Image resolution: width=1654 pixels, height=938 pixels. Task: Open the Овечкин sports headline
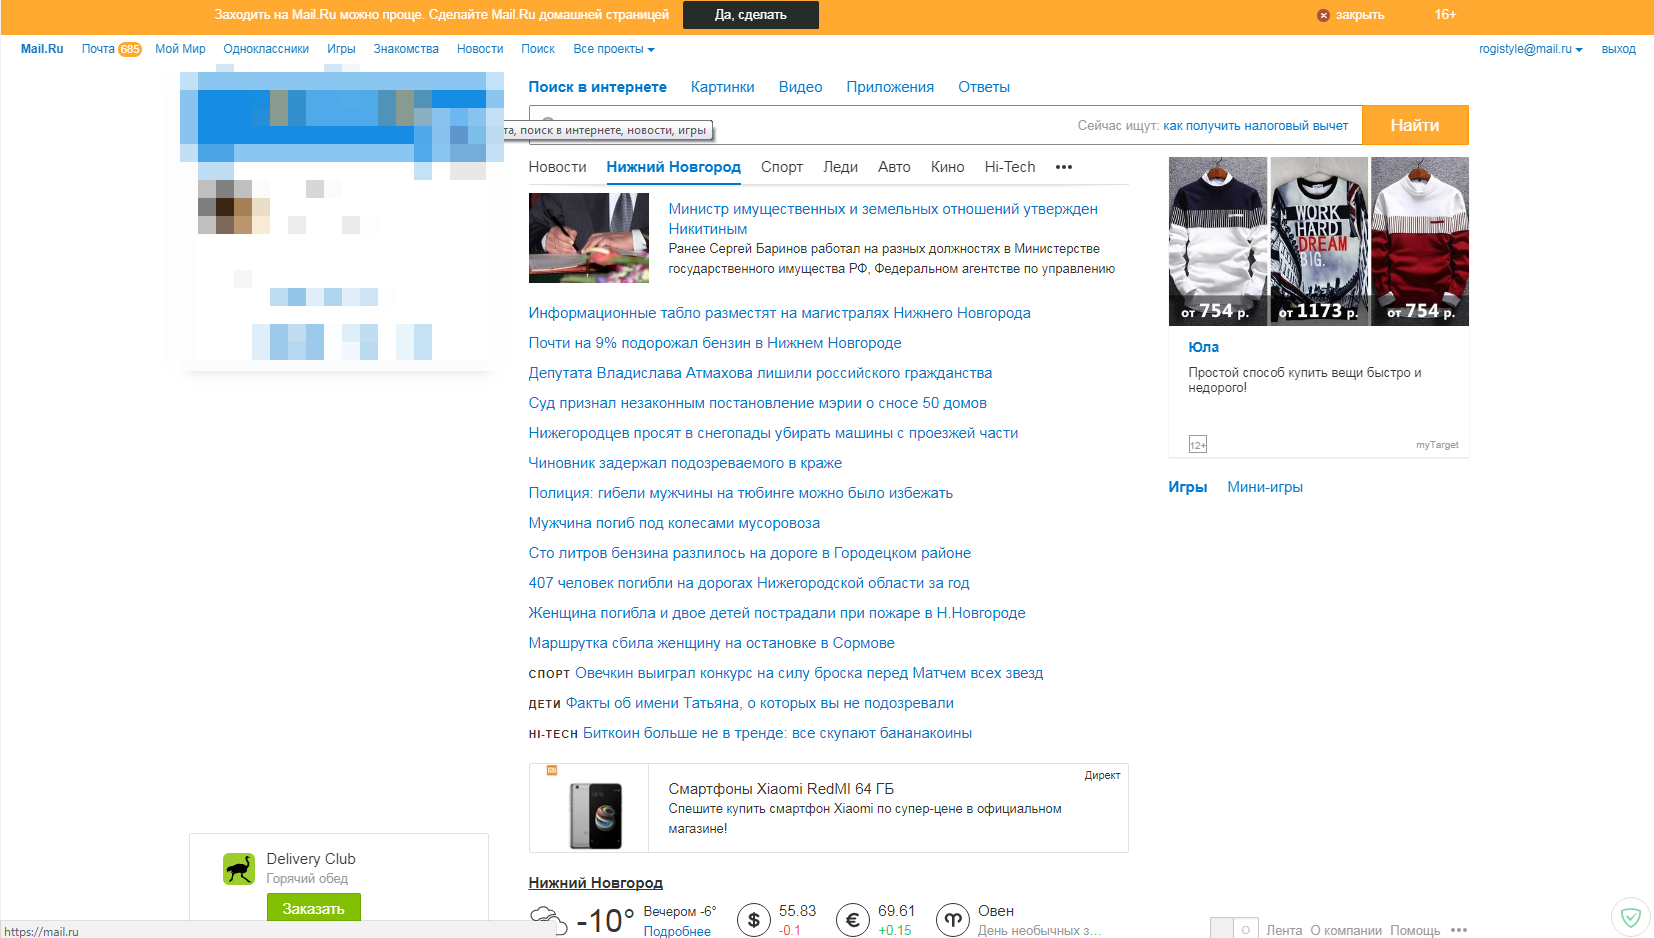808,673
